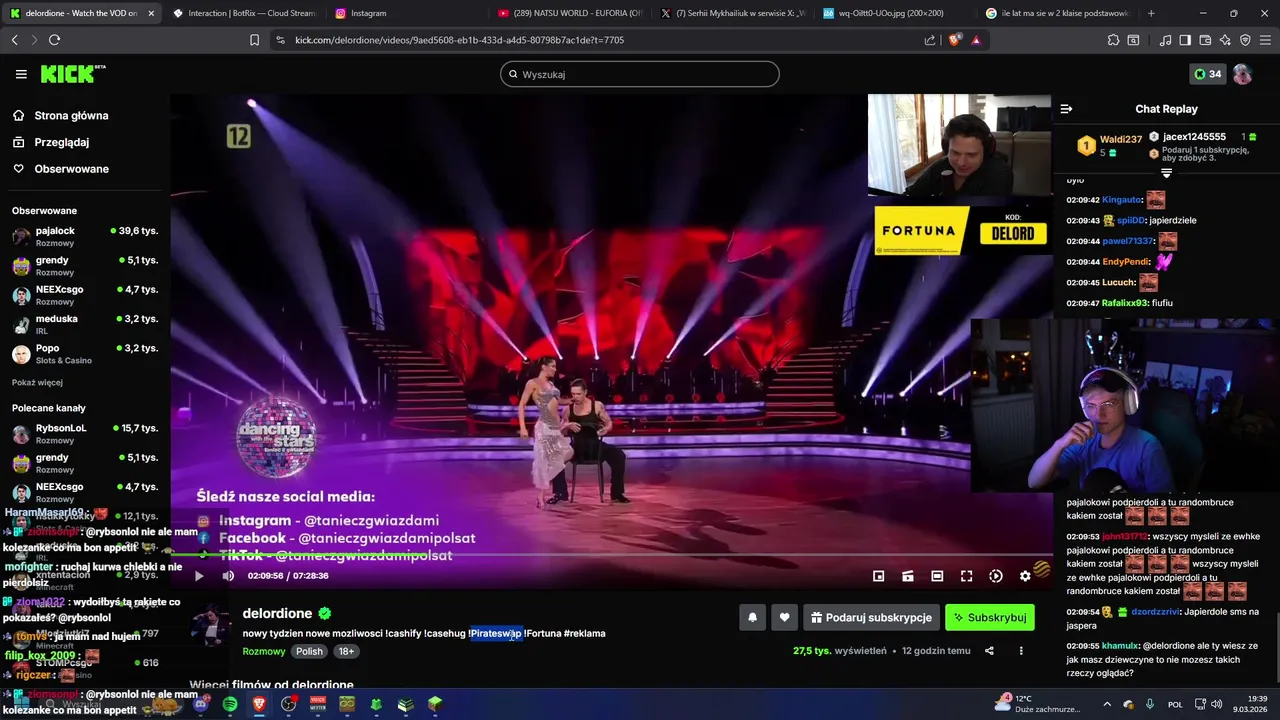This screenshot has width=1280, height=720.
Task: Open Discord from the taskbar
Action: (201, 704)
